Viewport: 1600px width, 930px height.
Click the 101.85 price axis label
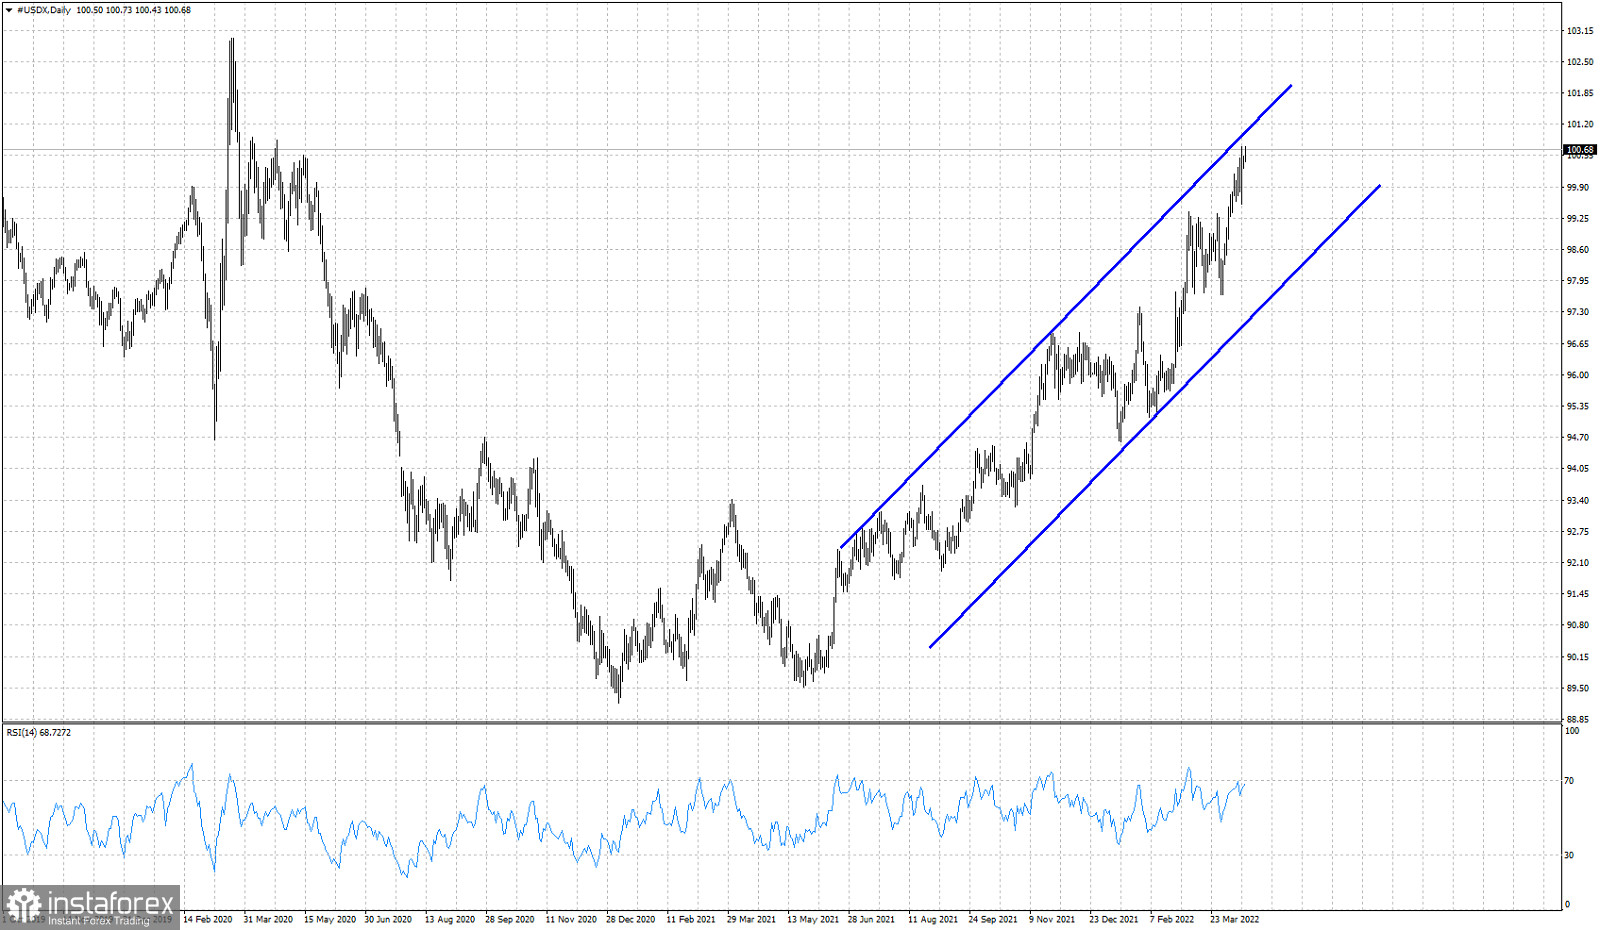tap(1580, 93)
